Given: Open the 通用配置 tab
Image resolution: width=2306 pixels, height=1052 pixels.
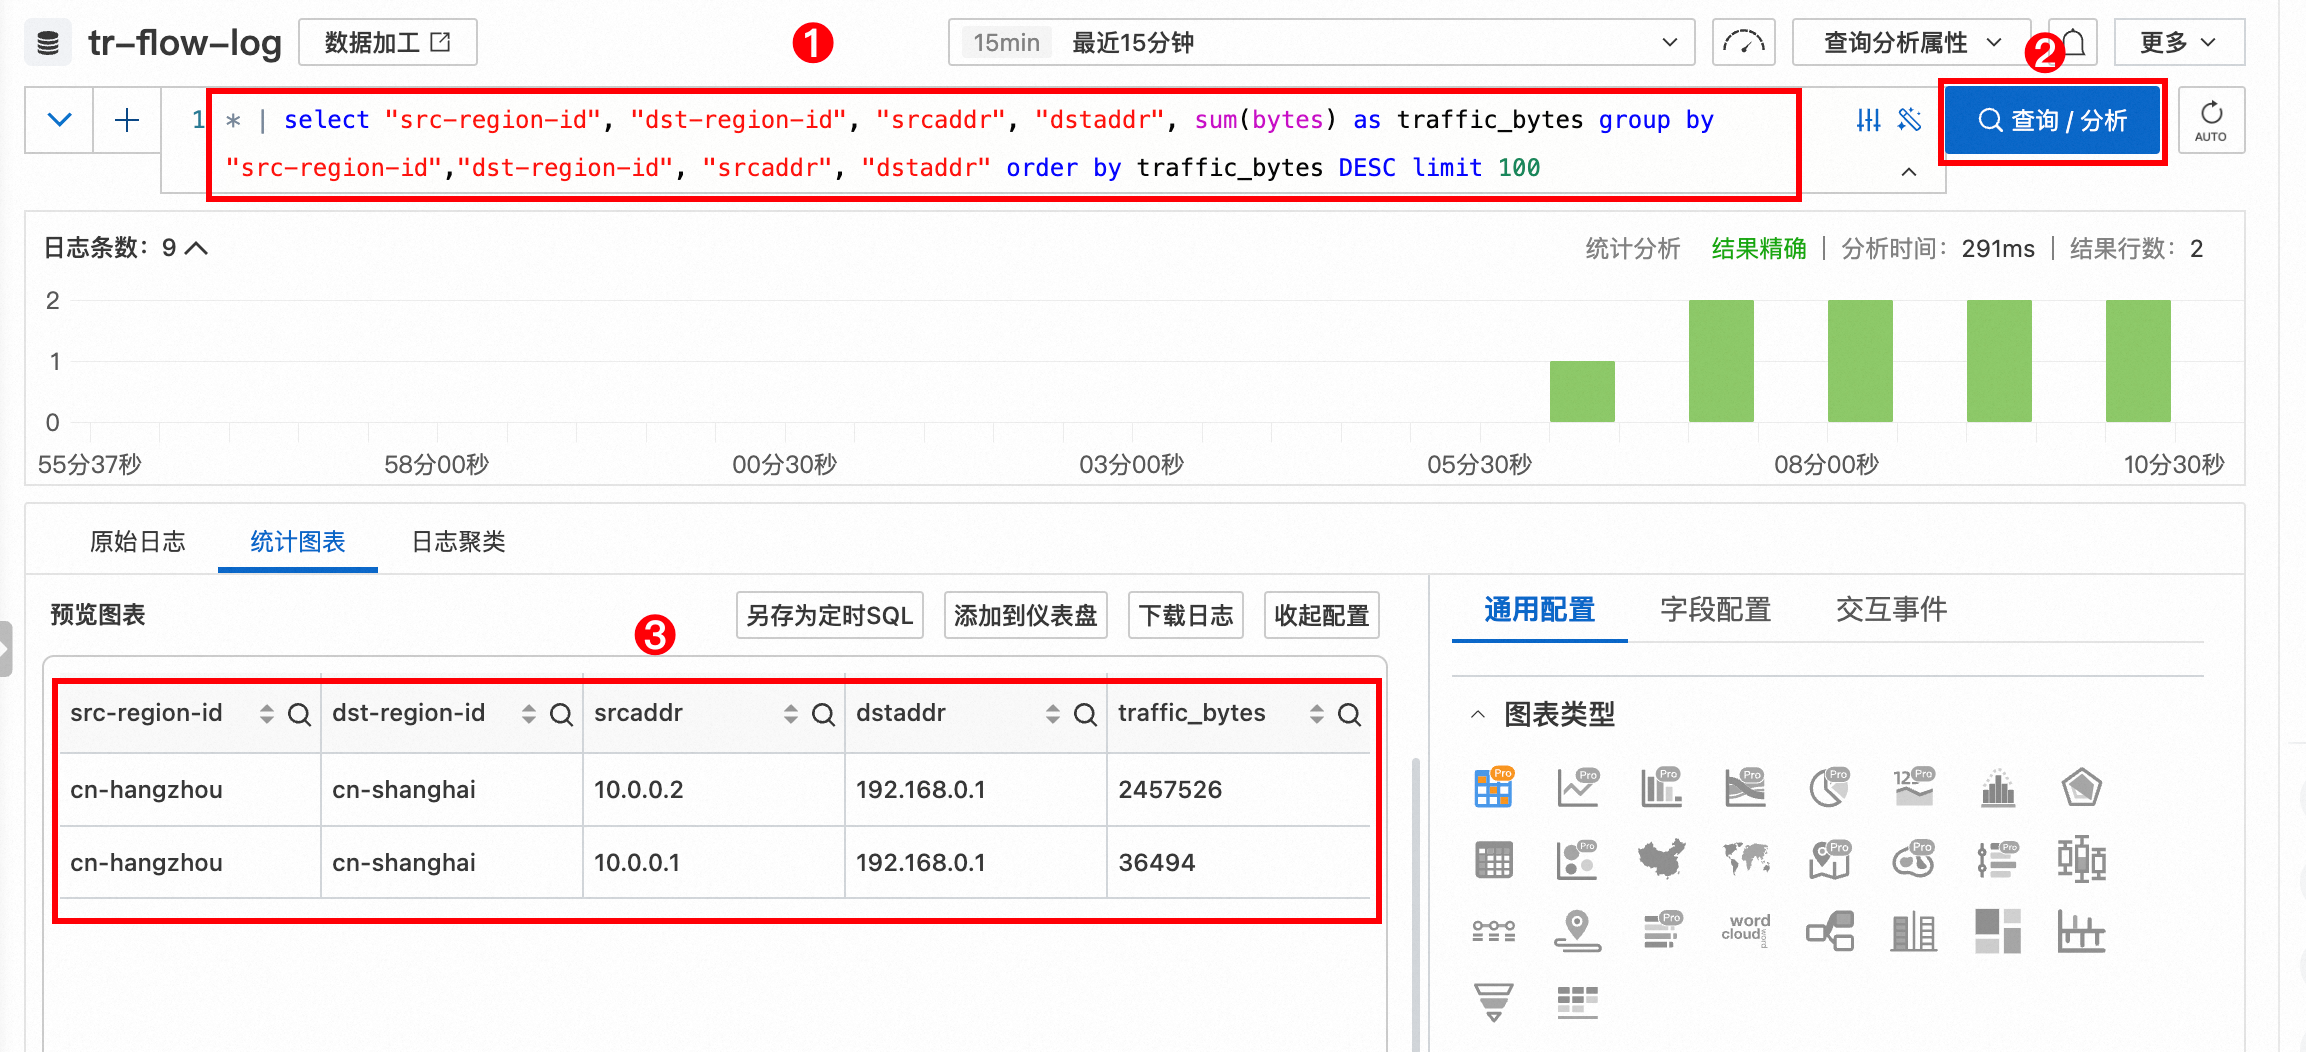Looking at the screenshot, I should [1540, 610].
